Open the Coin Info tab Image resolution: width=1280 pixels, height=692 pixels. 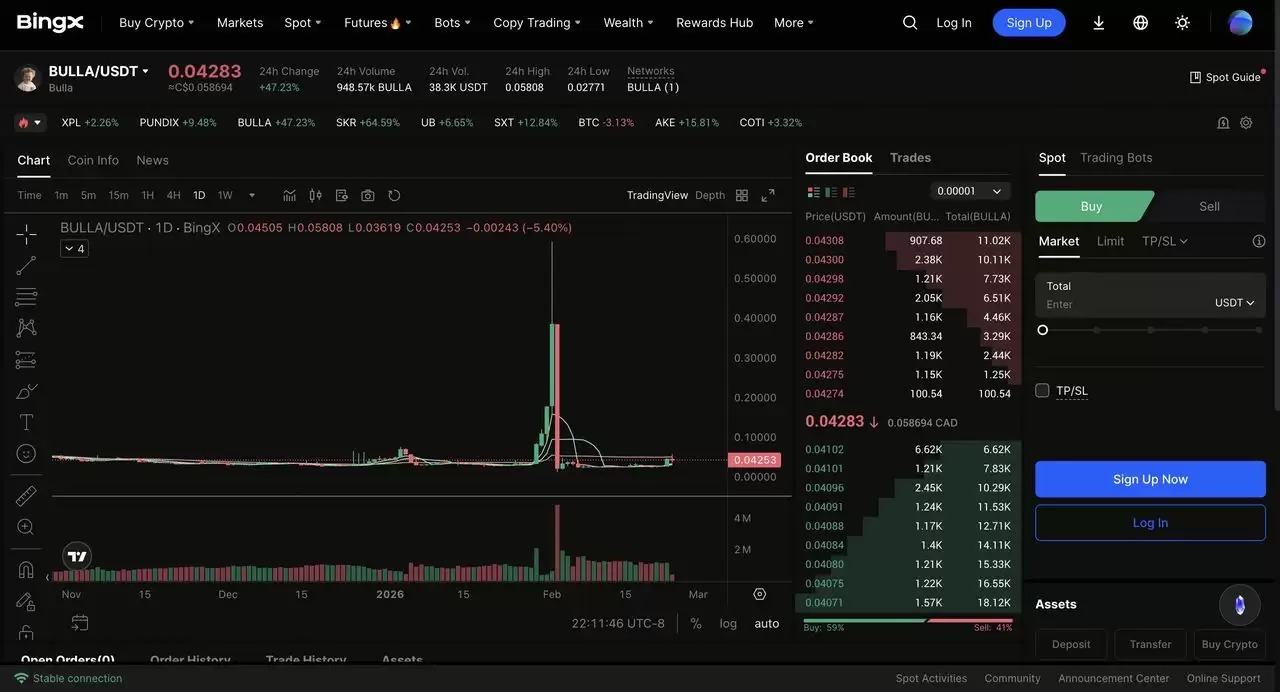pyautogui.click(x=93, y=160)
